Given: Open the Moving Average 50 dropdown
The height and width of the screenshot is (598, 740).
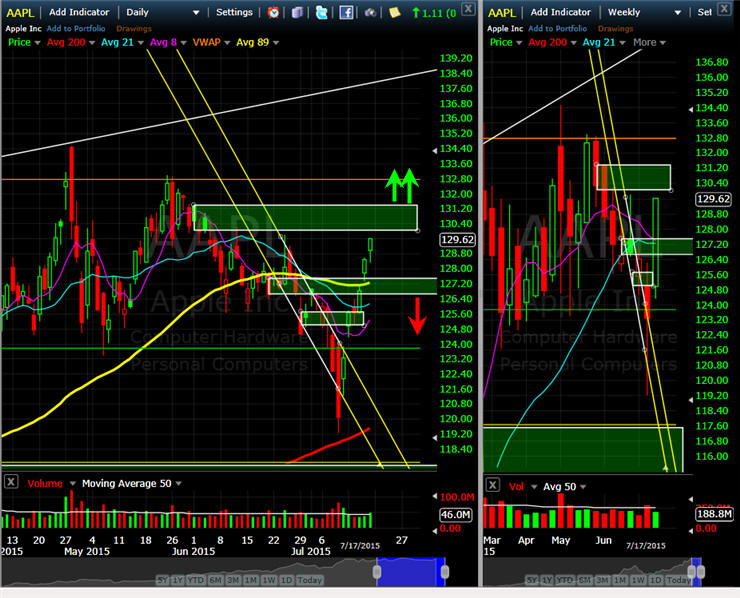Looking at the screenshot, I should click(x=178, y=484).
